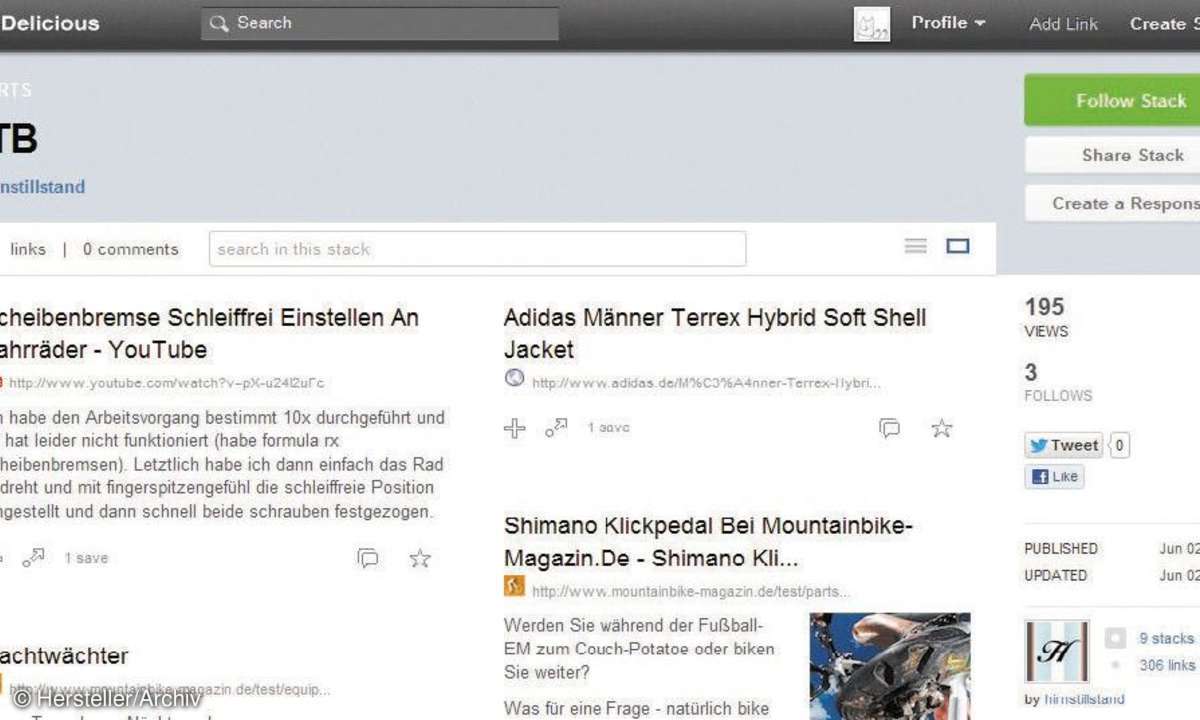Click the comment icon on the Scheibenbremse post
Screen dimensions: 1200x720
368,558
